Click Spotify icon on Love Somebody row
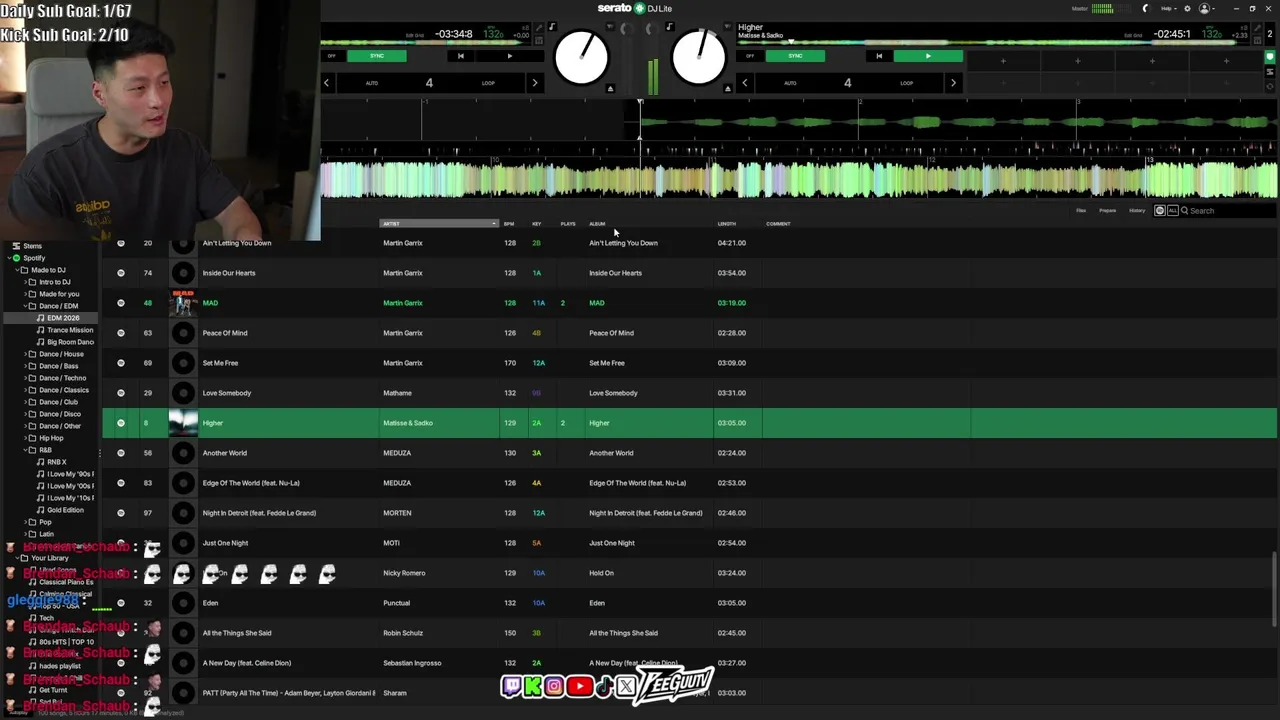 [x=121, y=393]
